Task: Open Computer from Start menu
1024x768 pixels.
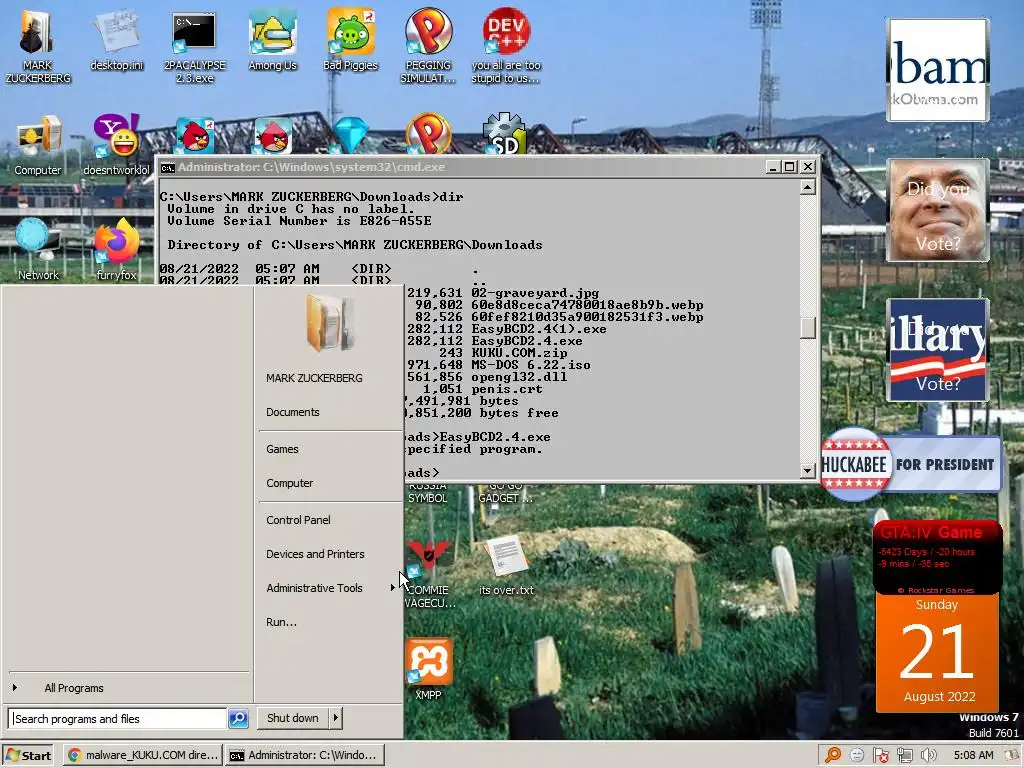Action: coord(289,483)
